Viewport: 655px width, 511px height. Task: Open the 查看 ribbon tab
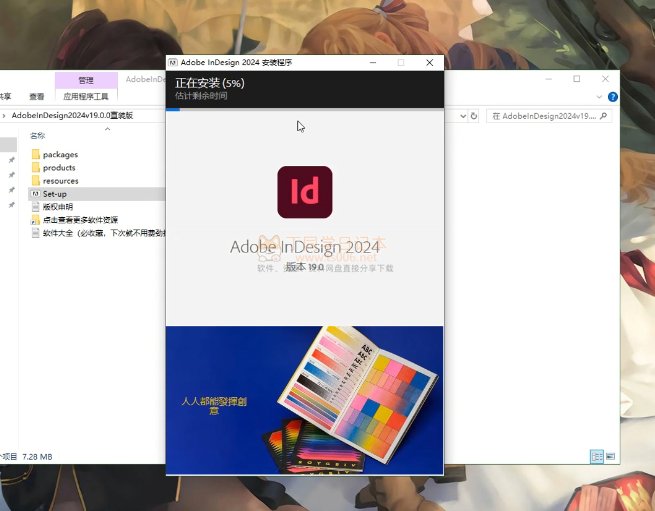(x=37, y=97)
